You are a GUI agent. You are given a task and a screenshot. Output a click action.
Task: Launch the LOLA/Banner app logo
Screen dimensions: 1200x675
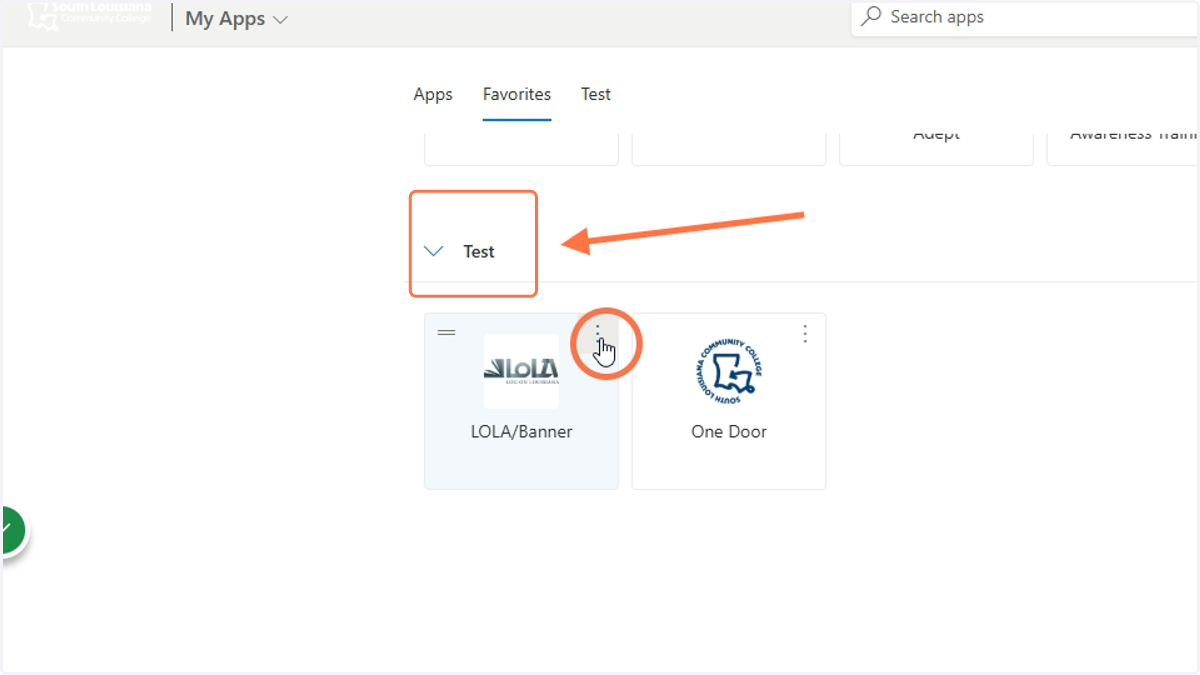[x=521, y=371]
